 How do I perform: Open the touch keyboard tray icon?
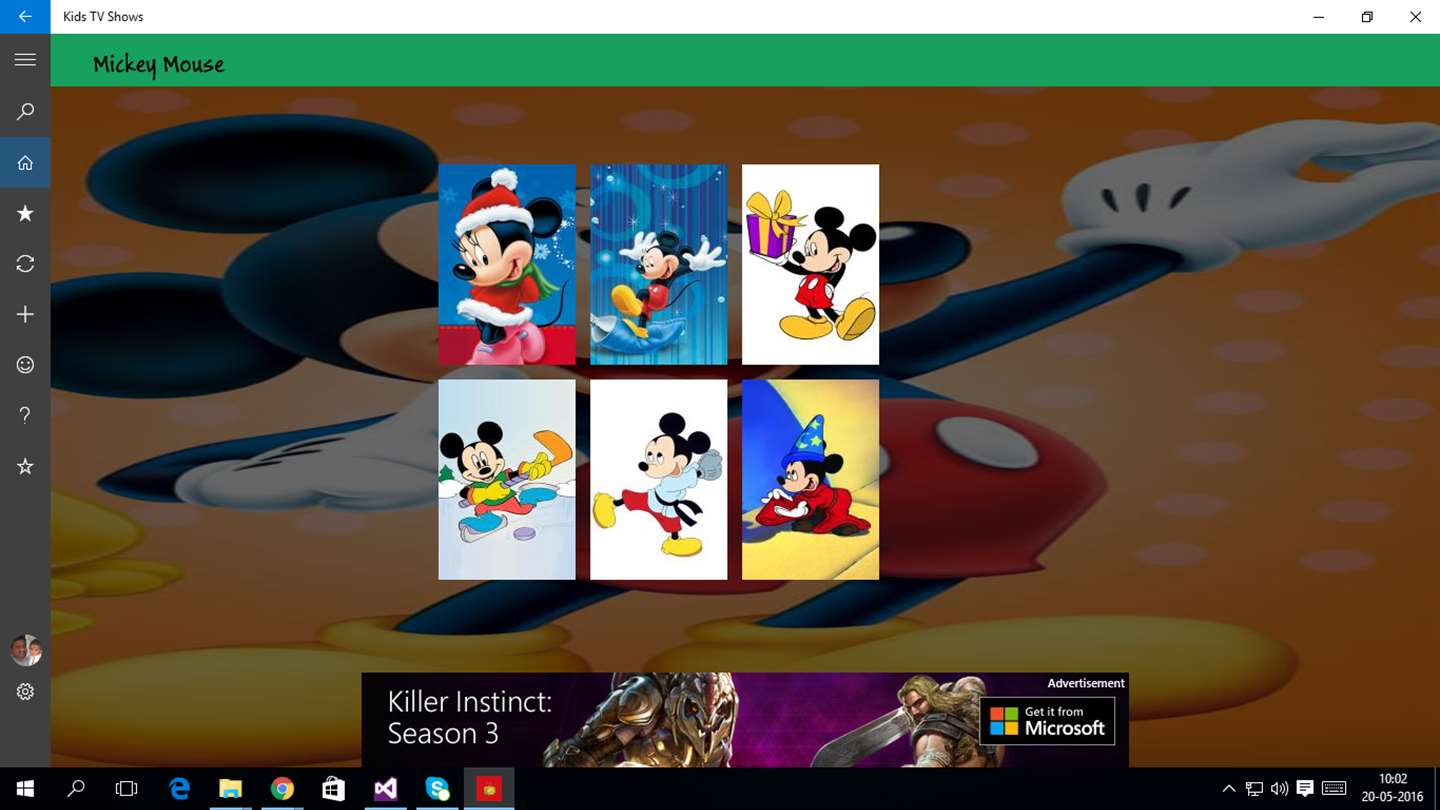[x=1334, y=789]
